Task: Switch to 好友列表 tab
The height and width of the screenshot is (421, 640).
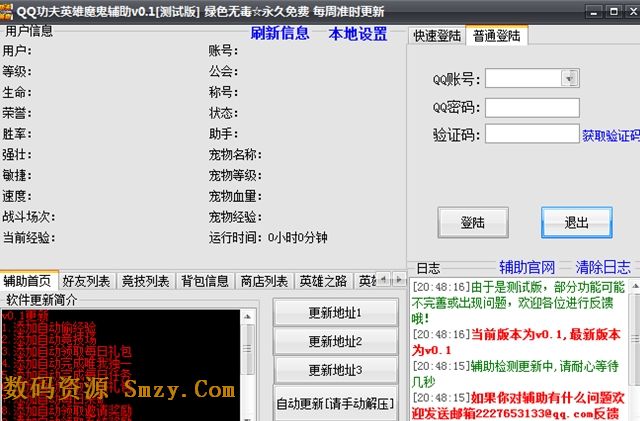Action: [87, 281]
